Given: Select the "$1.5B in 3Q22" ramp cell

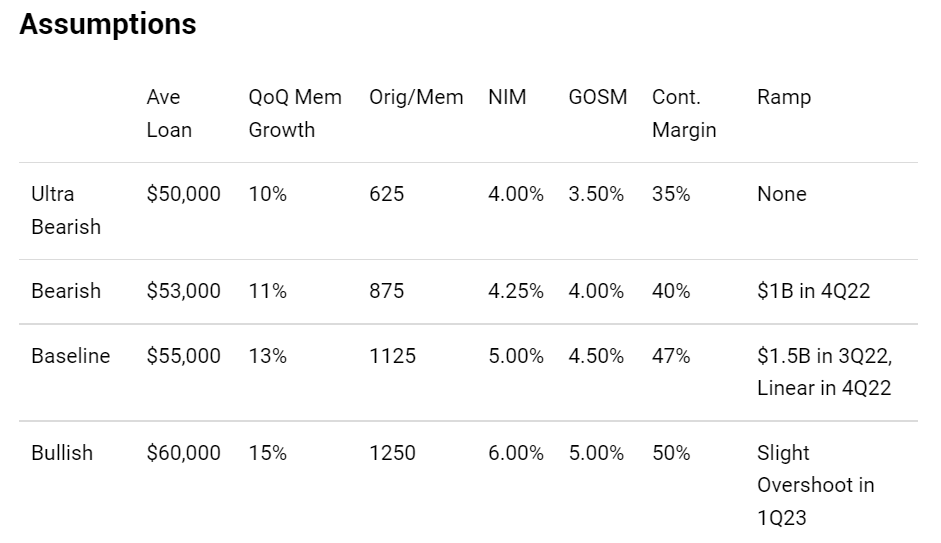Looking at the screenshot, I should 824,356.
